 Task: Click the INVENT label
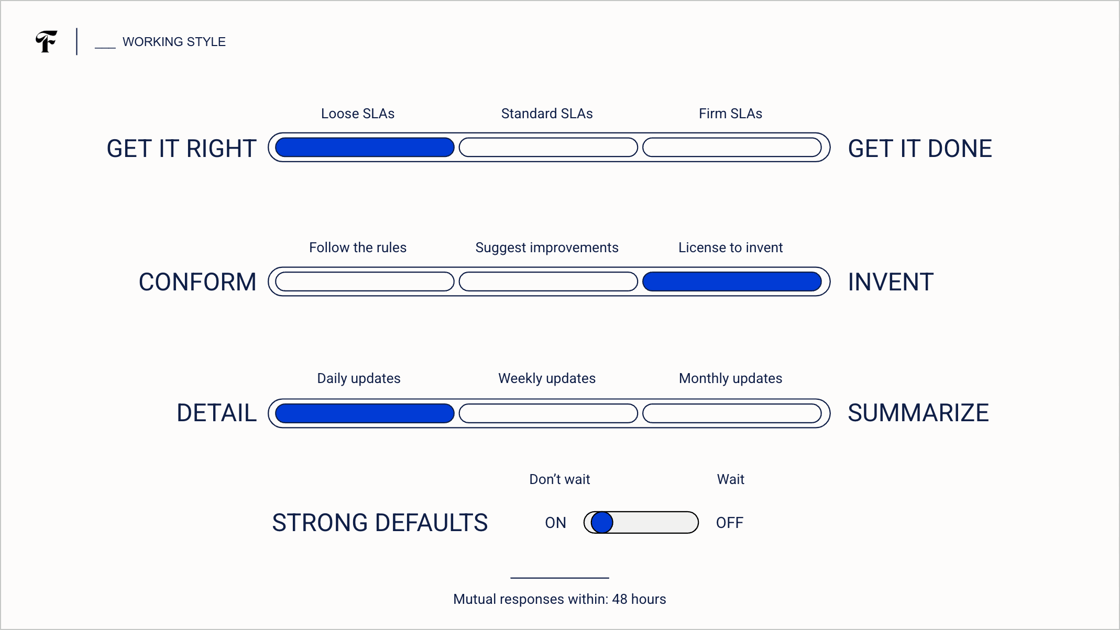pyautogui.click(x=891, y=282)
